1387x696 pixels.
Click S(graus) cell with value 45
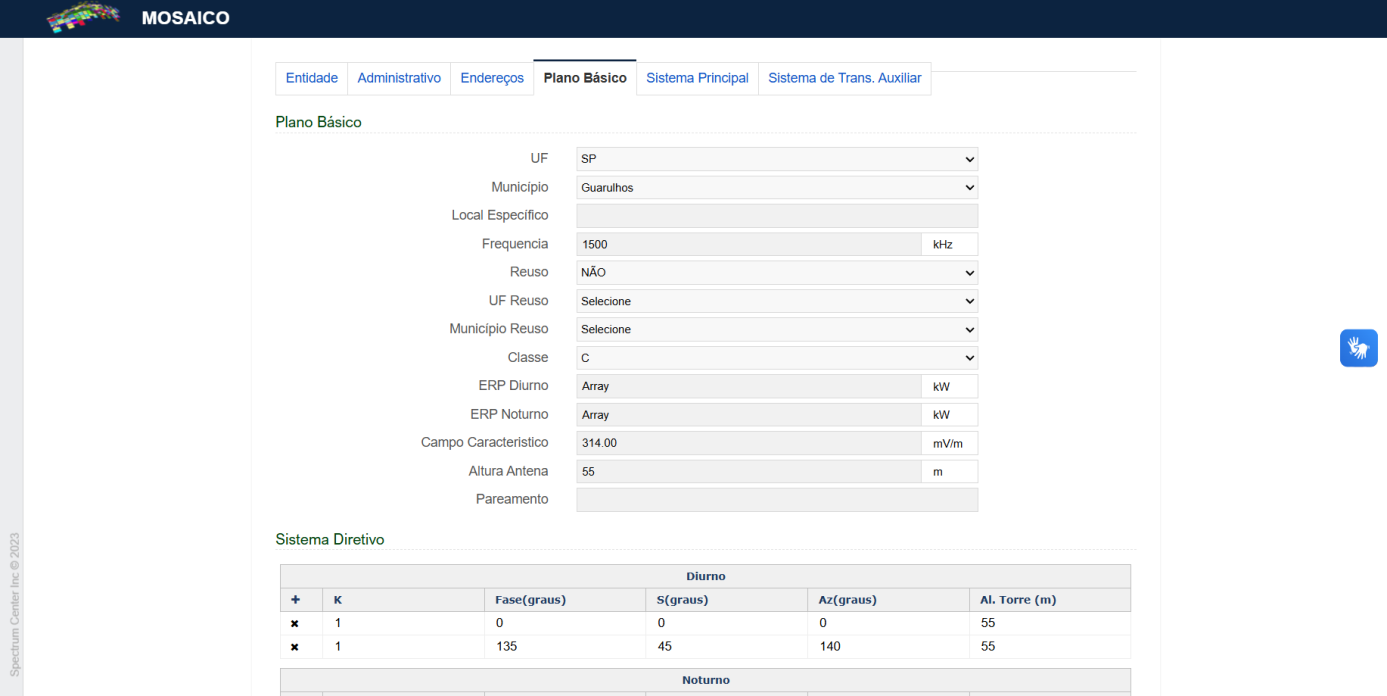tap(726, 647)
